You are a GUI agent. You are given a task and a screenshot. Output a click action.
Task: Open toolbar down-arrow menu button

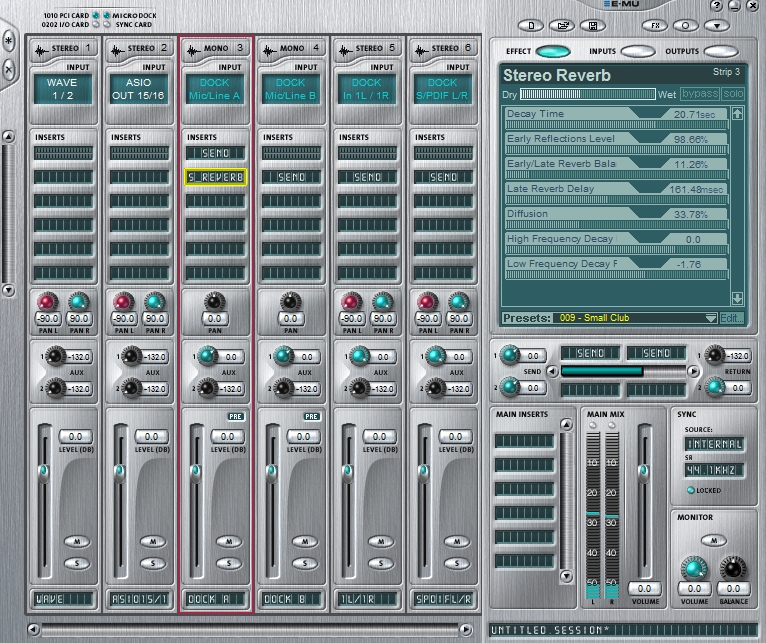pos(717,25)
